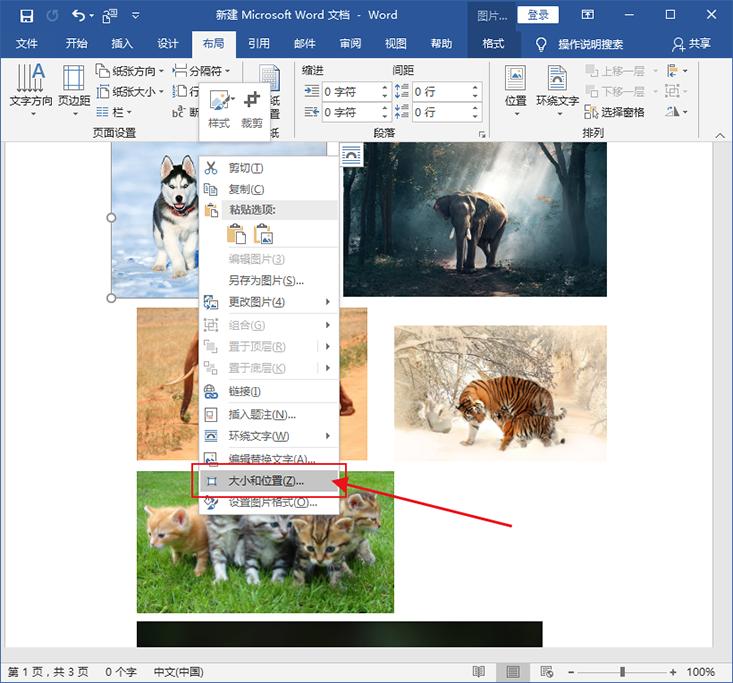Choose Cut (剪切) in the context menu
The height and width of the screenshot is (683, 733).
(x=268, y=168)
